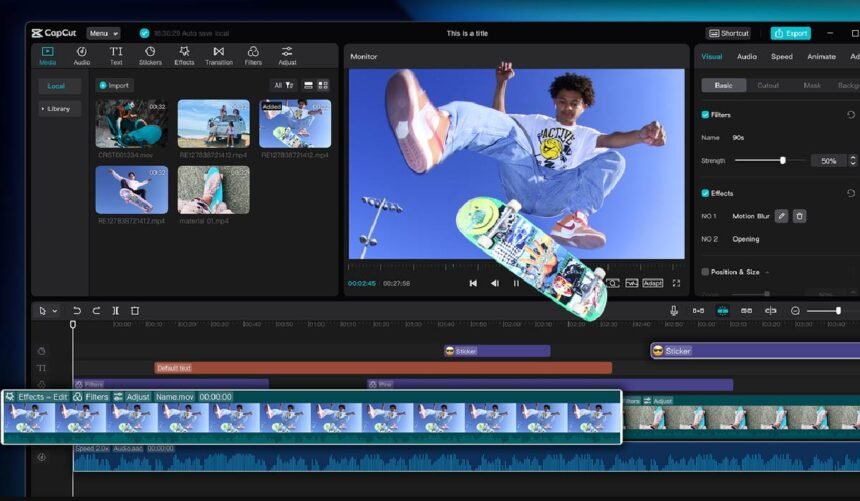
Task: Click the Import button
Action: (x=114, y=85)
